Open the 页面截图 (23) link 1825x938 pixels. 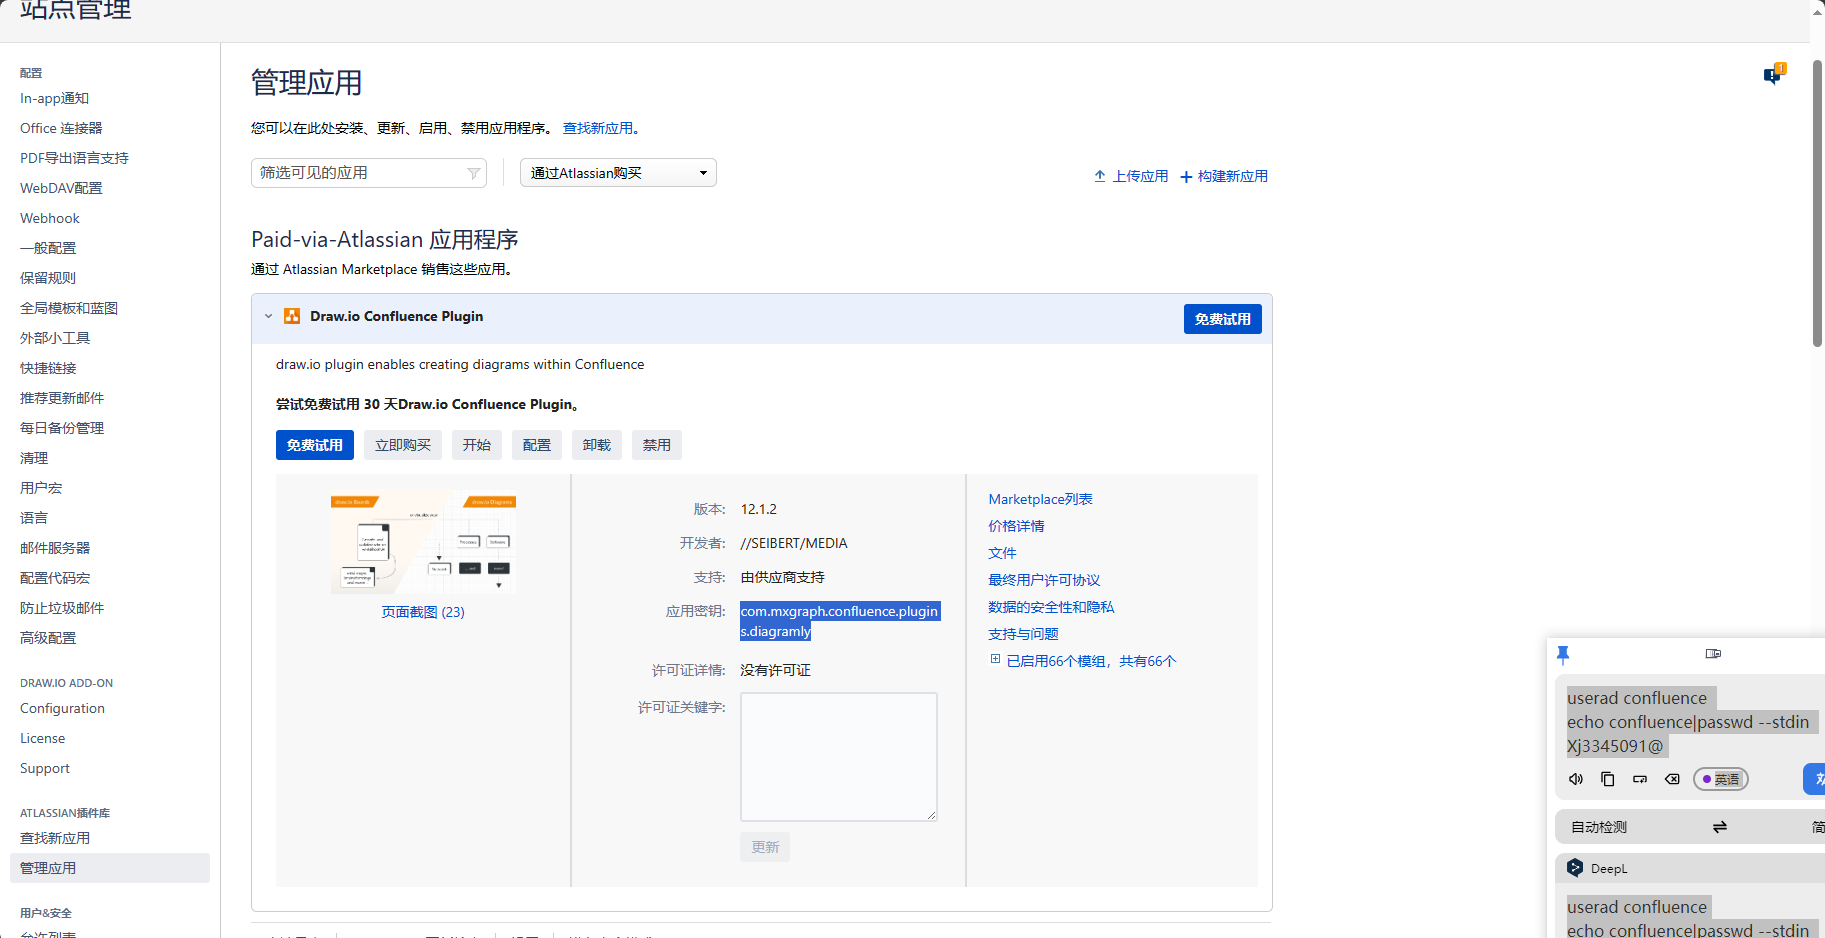423,612
